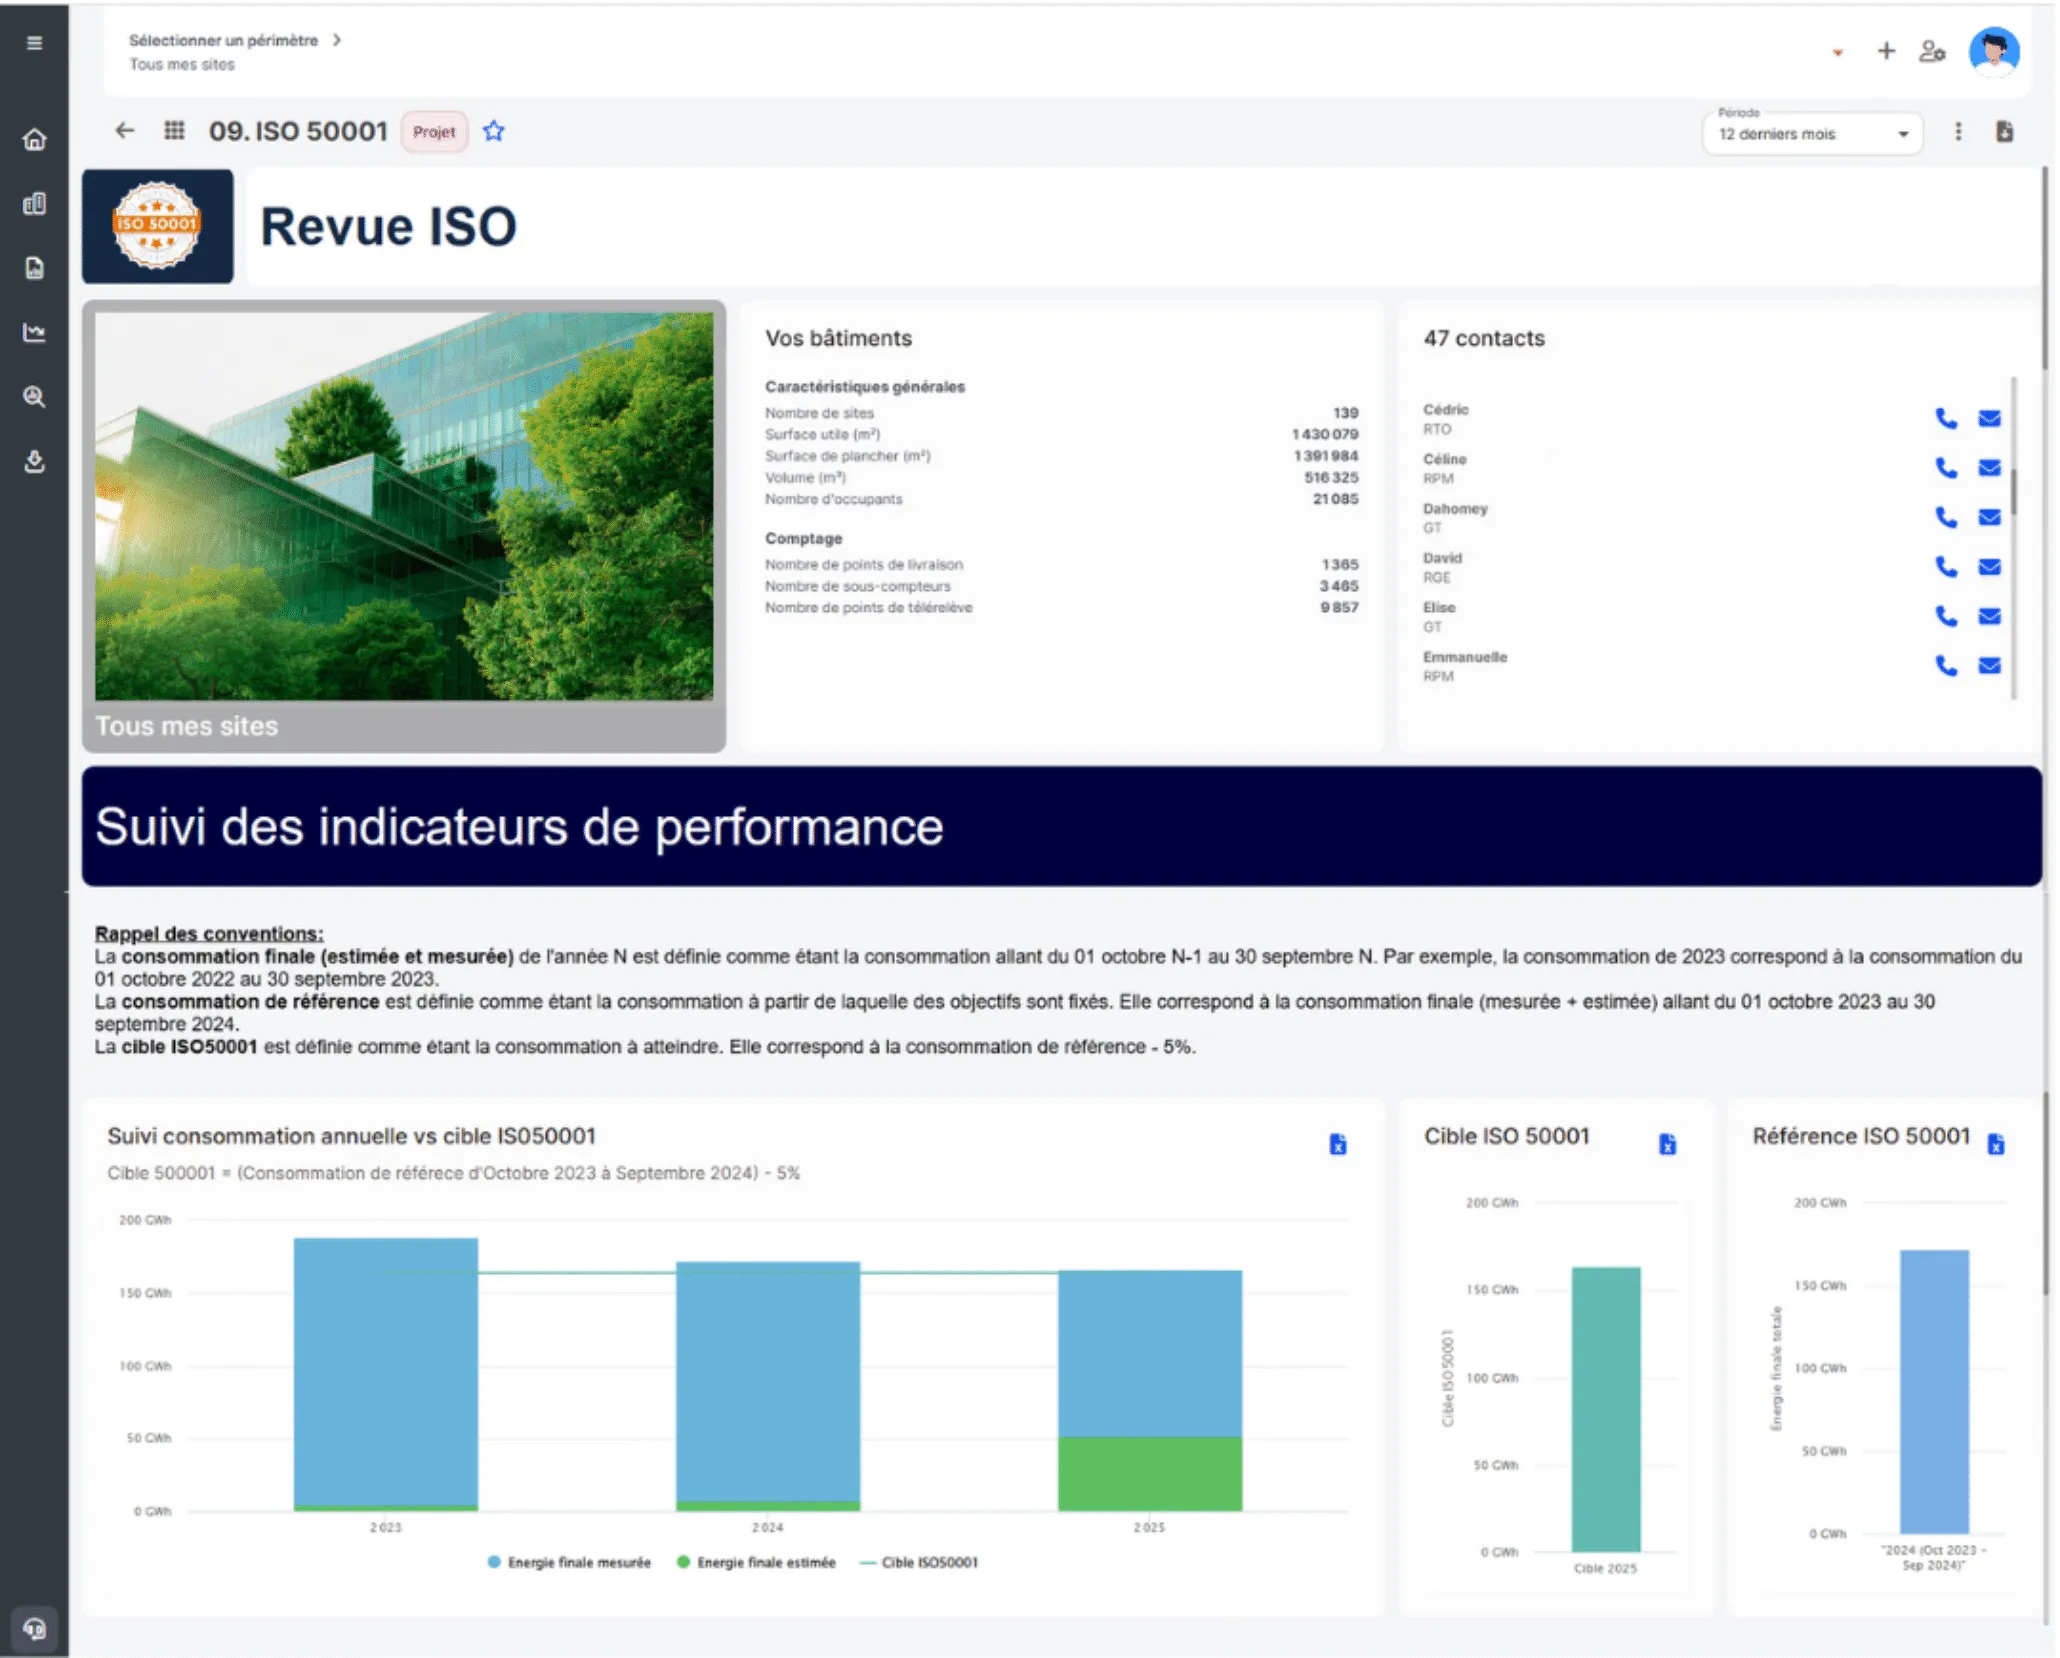Open the user management settings icon
Screen dimensions: 2060x1658
pyautogui.click(x=1932, y=51)
